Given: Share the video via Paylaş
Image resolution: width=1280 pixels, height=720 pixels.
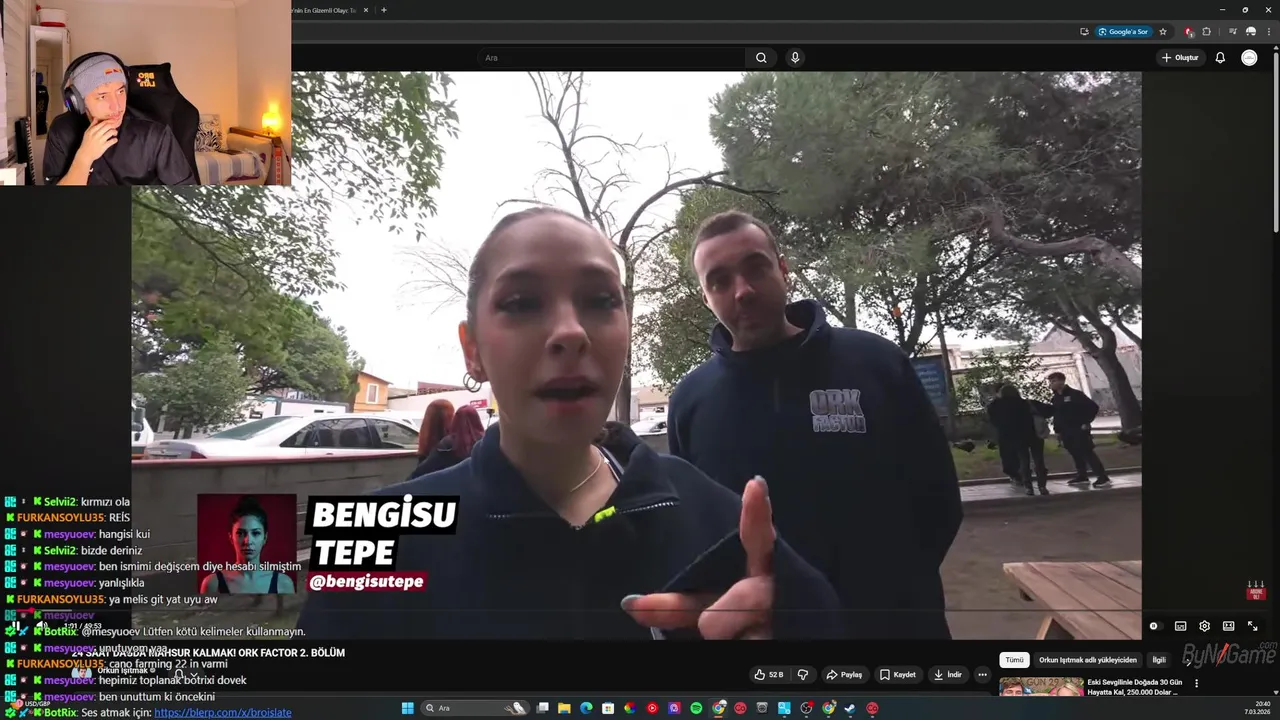Looking at the screenshot, I should 845,675.
